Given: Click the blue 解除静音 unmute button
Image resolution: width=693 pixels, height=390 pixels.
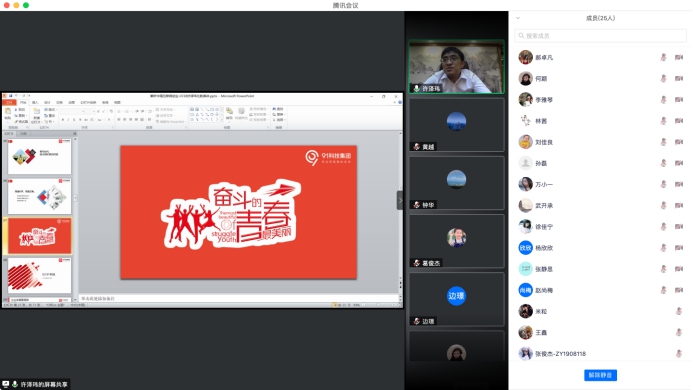Looking at the screenshot, I should click(x=600, y=375).
